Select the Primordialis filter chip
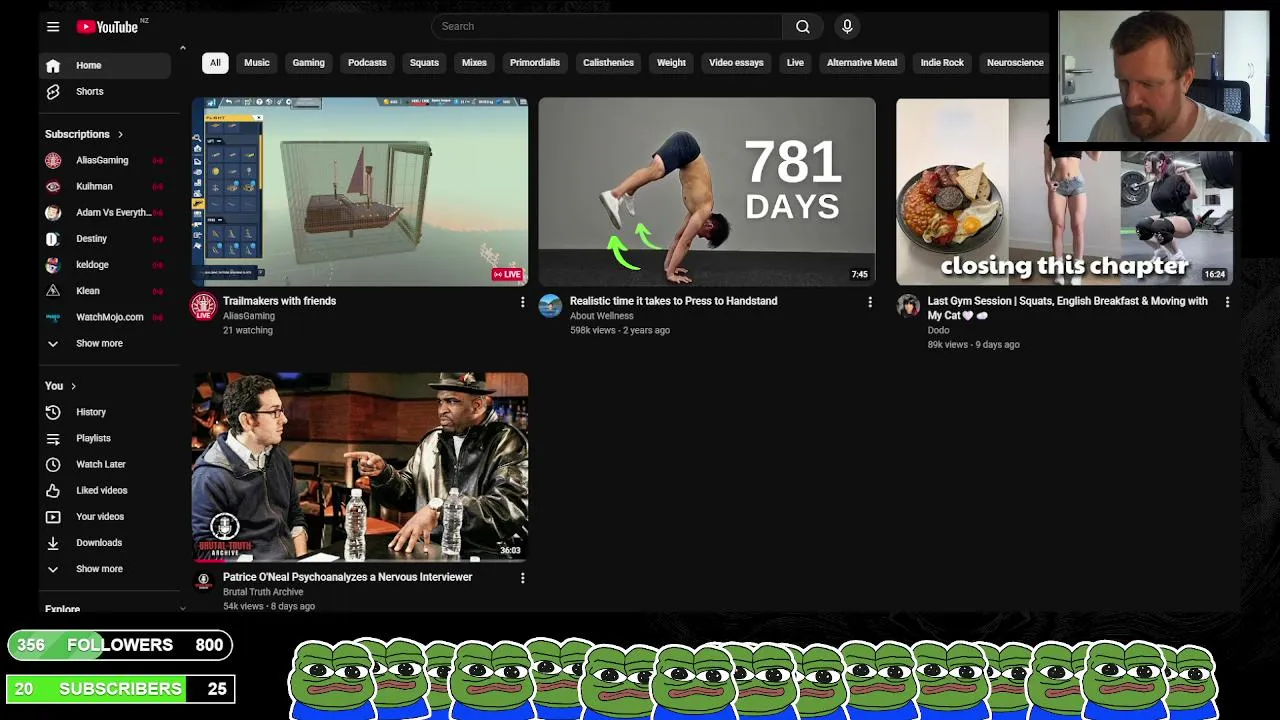The image size is (1280, 720). pos(535,62)
